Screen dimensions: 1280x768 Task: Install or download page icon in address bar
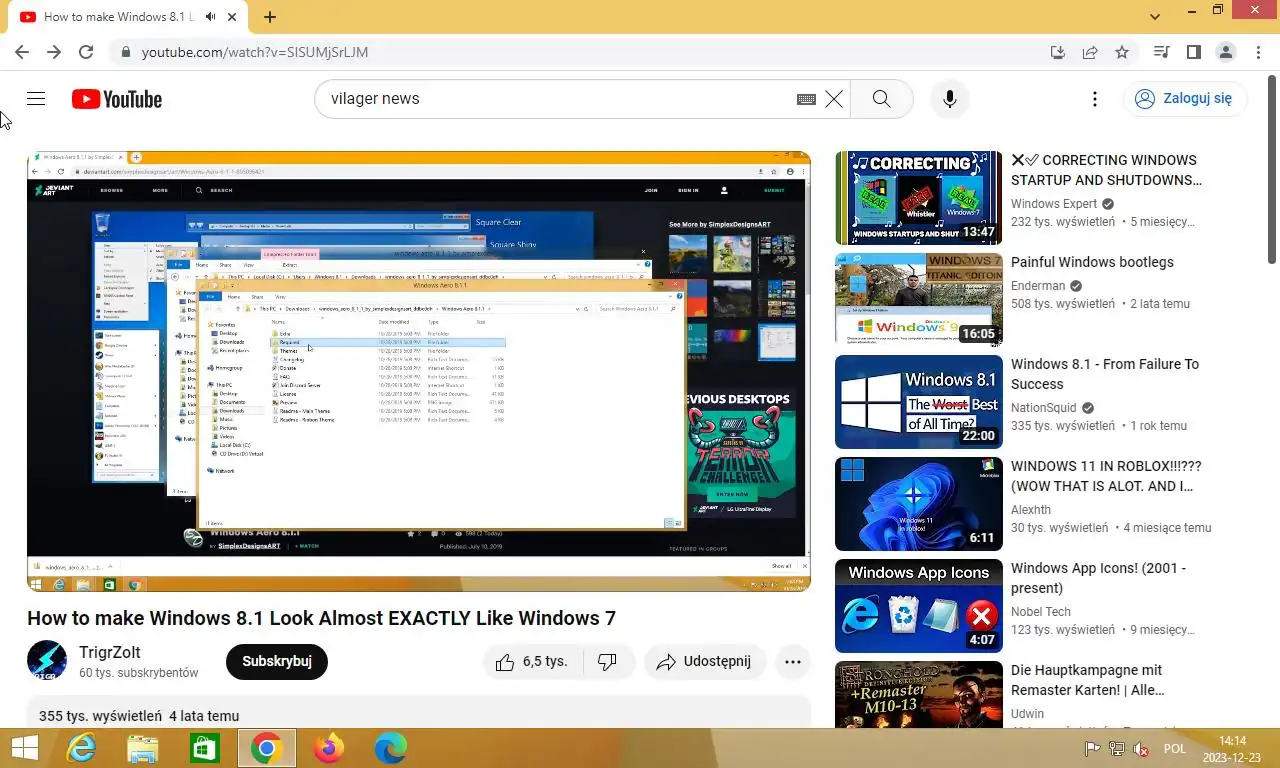[1058, 52]
